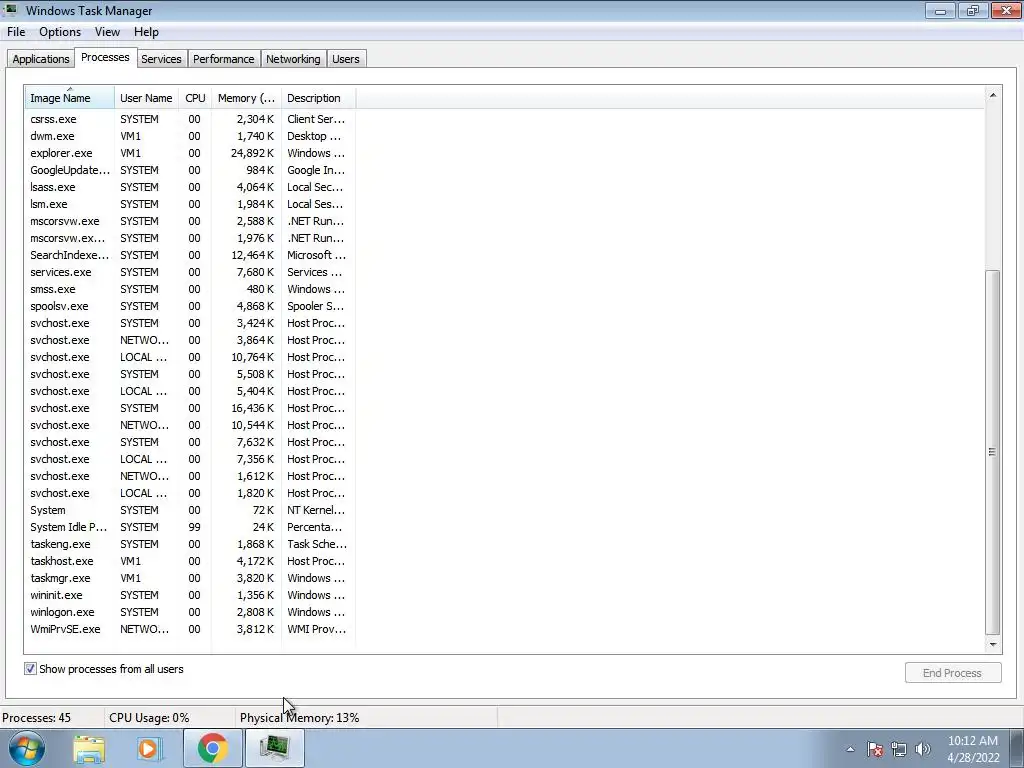Click CPU Usage: 0% status entry
The width and height of the screenshot is (1024, 768).
coord(149,718)
